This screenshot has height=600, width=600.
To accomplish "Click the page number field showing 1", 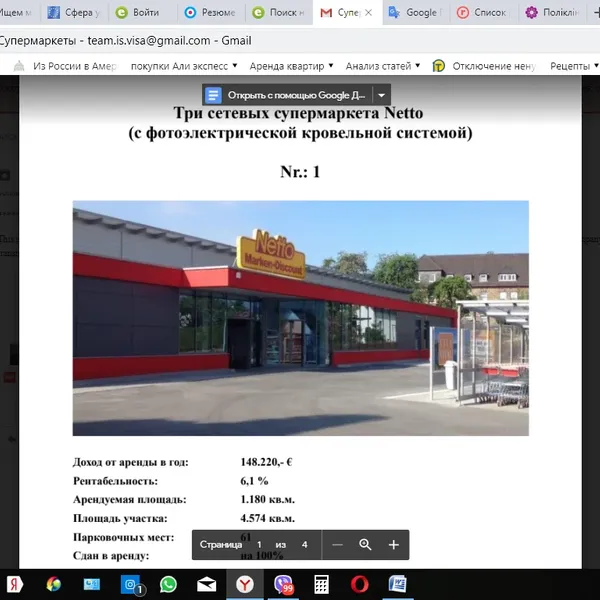I will (x=259, y=545).
